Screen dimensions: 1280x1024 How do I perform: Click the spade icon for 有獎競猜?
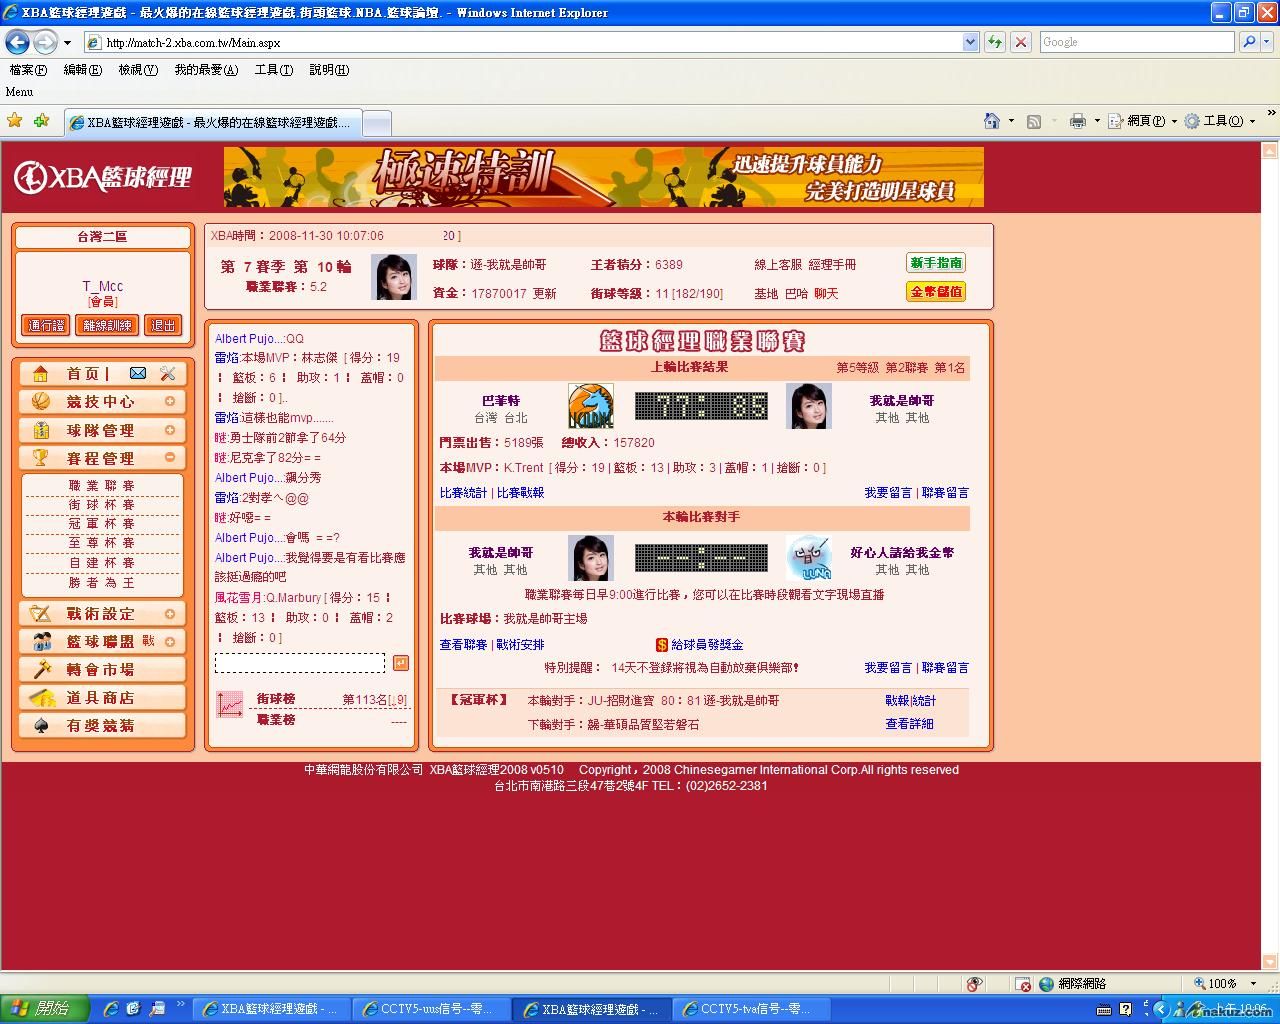click(41, 725)
